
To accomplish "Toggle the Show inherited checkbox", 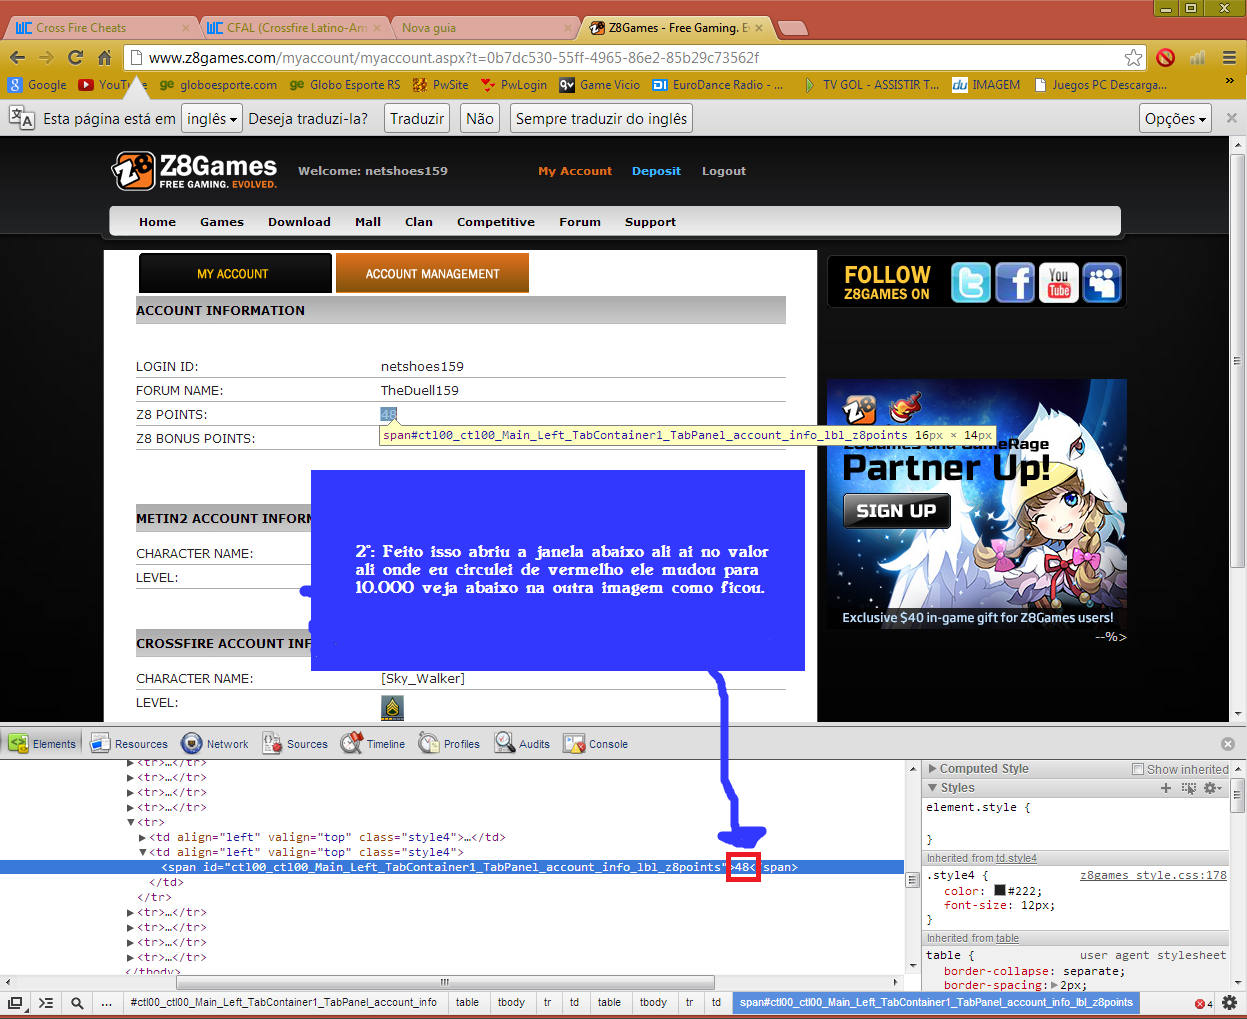I will click(1138, 769).
